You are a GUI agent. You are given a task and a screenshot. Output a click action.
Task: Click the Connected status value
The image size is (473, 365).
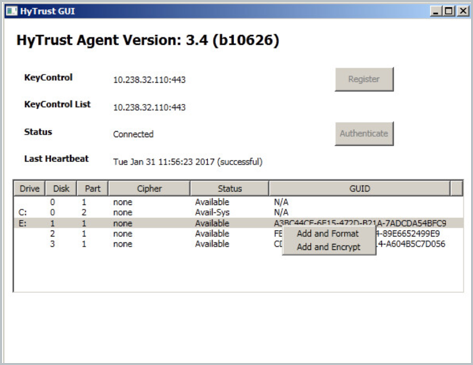133,134
